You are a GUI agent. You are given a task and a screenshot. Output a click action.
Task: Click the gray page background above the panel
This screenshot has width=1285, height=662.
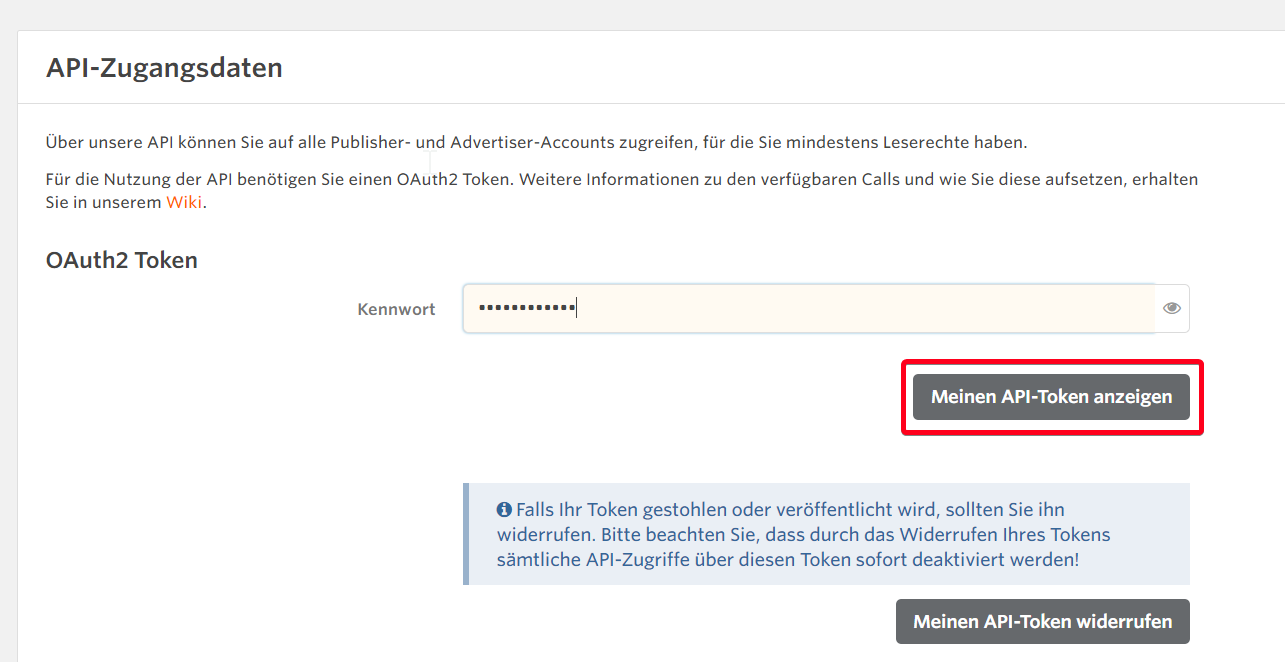640,14
